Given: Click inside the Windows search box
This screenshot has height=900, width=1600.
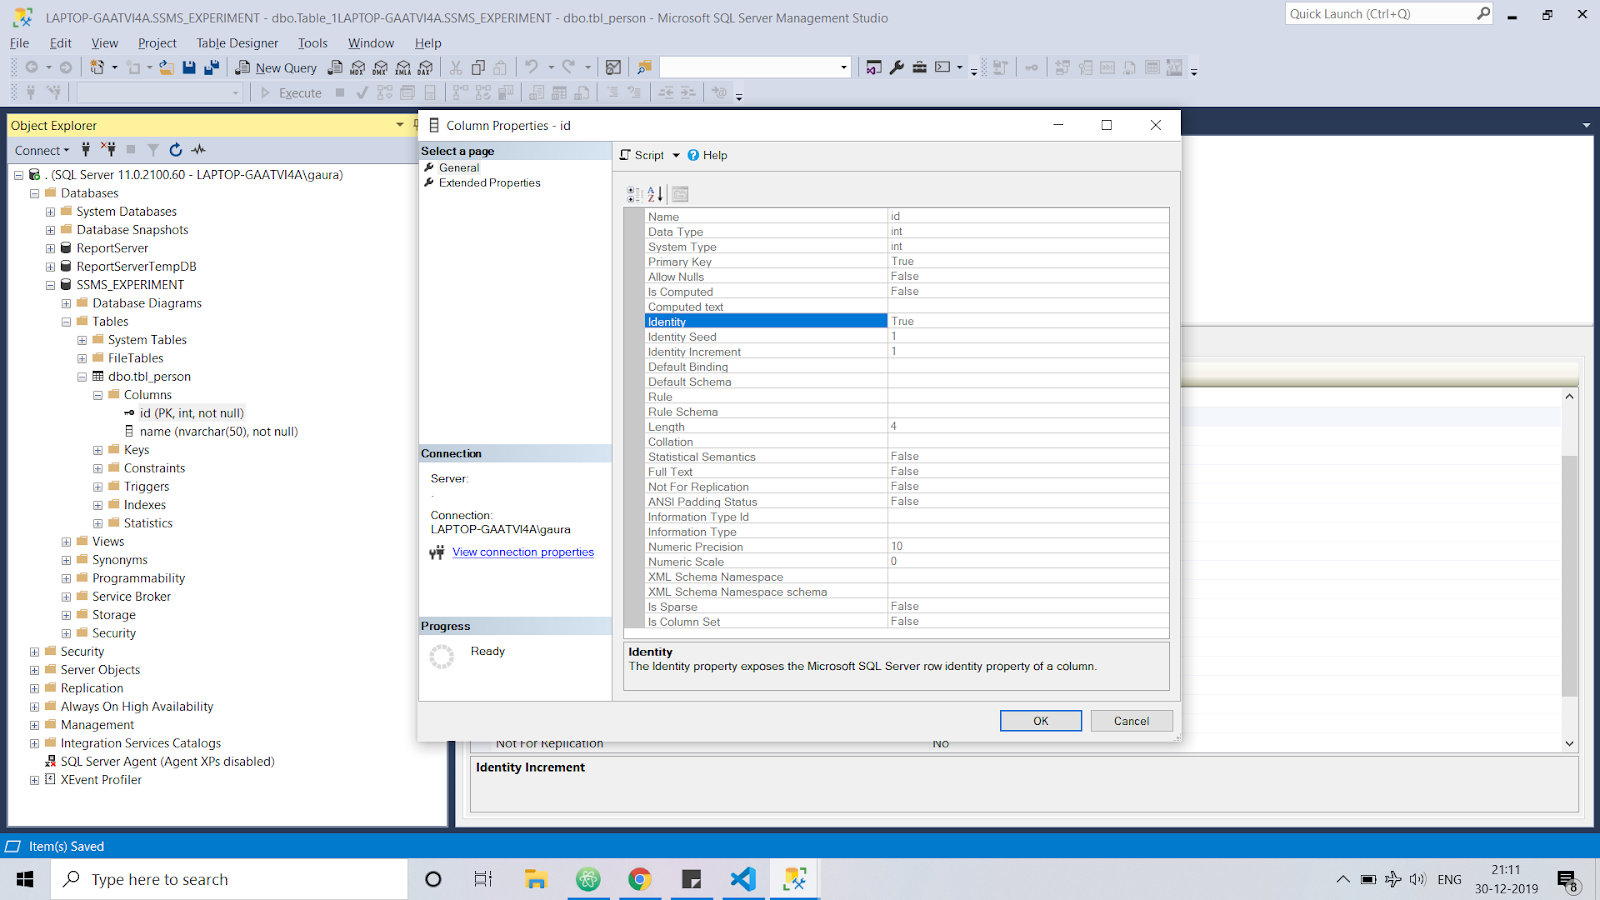Looking at the screenshot, I should pos(230,879).
